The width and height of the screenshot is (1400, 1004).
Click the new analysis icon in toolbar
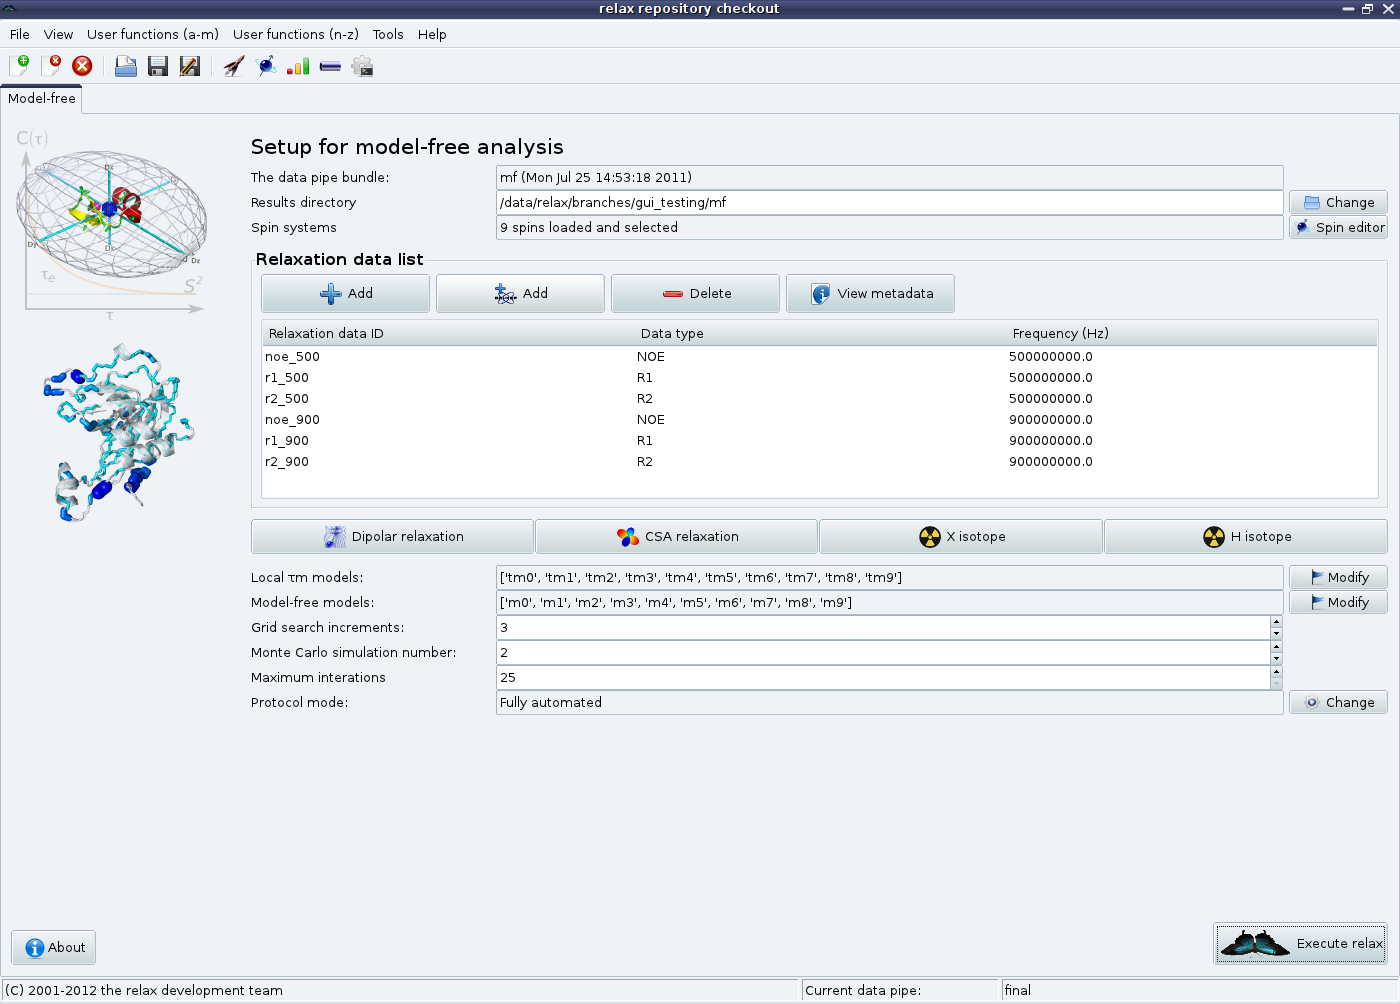[x=20, y=66]
